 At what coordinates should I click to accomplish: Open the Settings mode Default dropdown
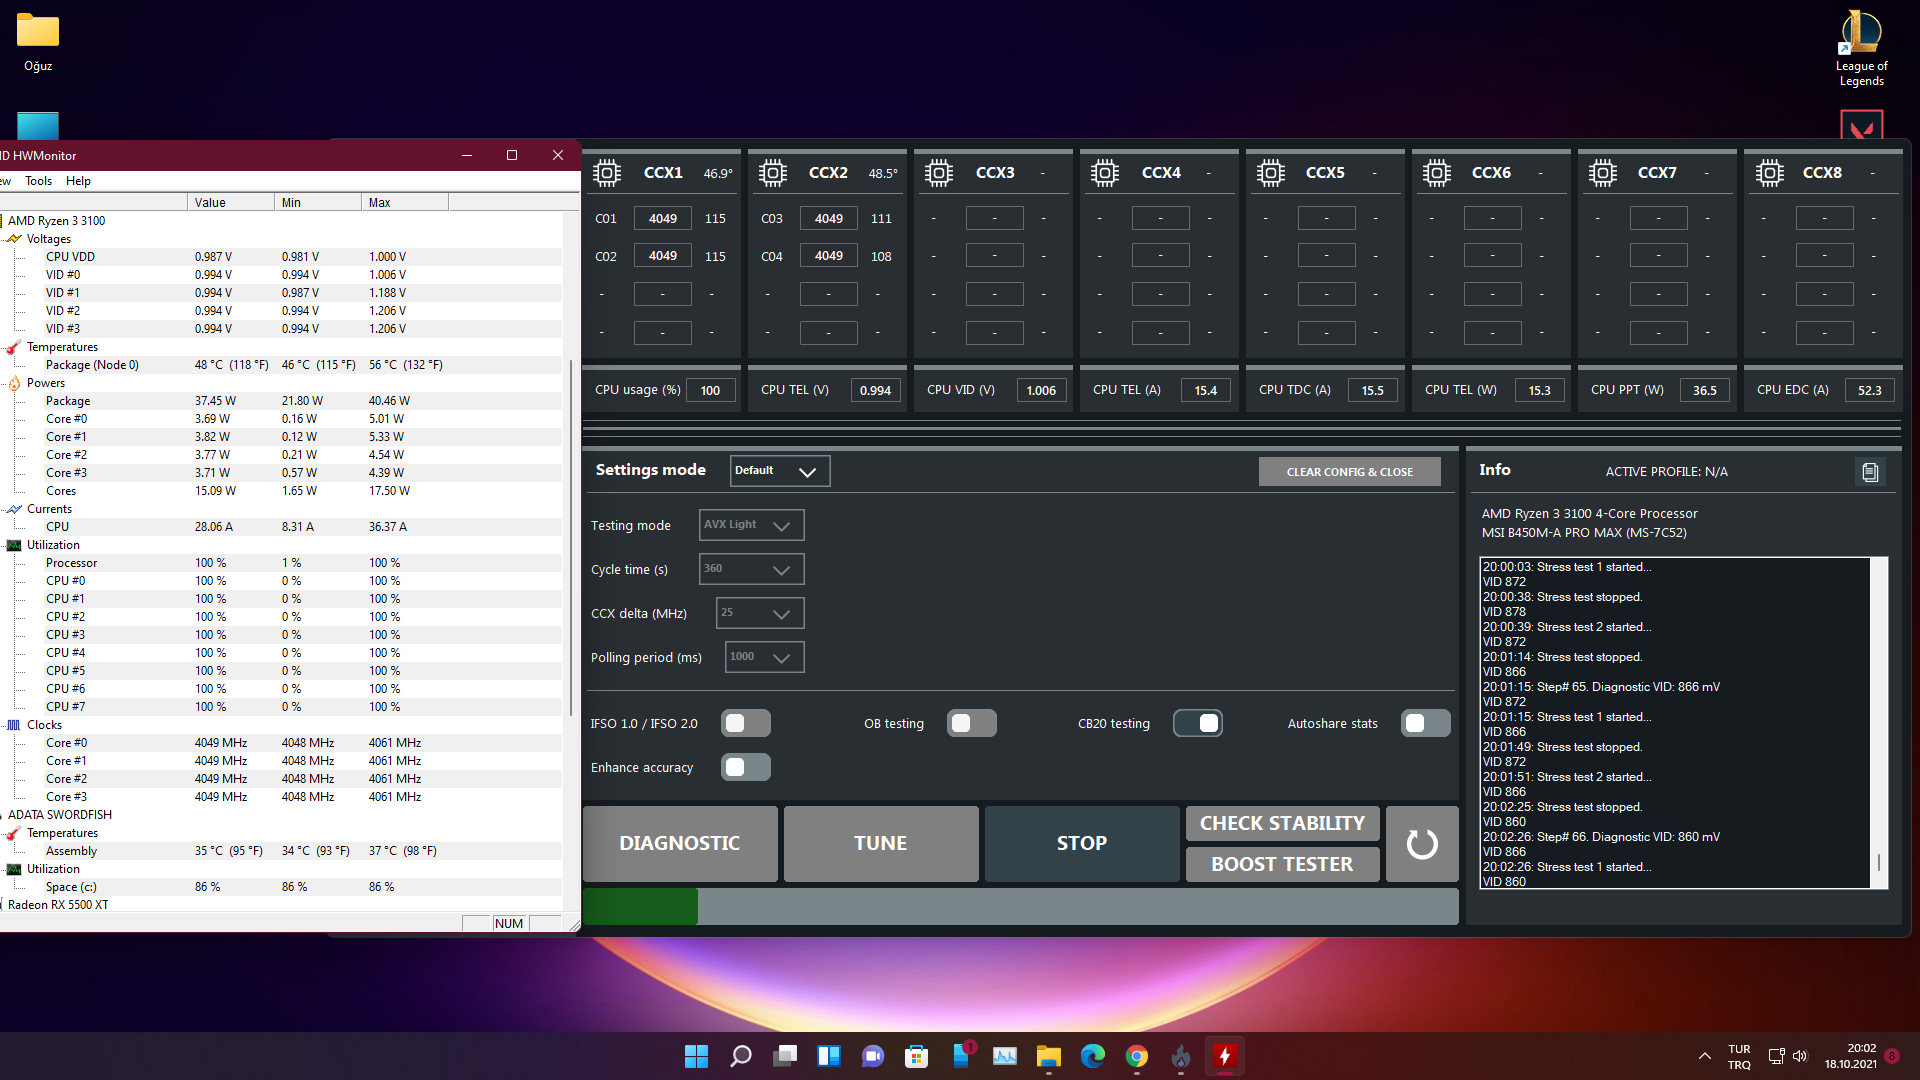[x=780, y=471]
